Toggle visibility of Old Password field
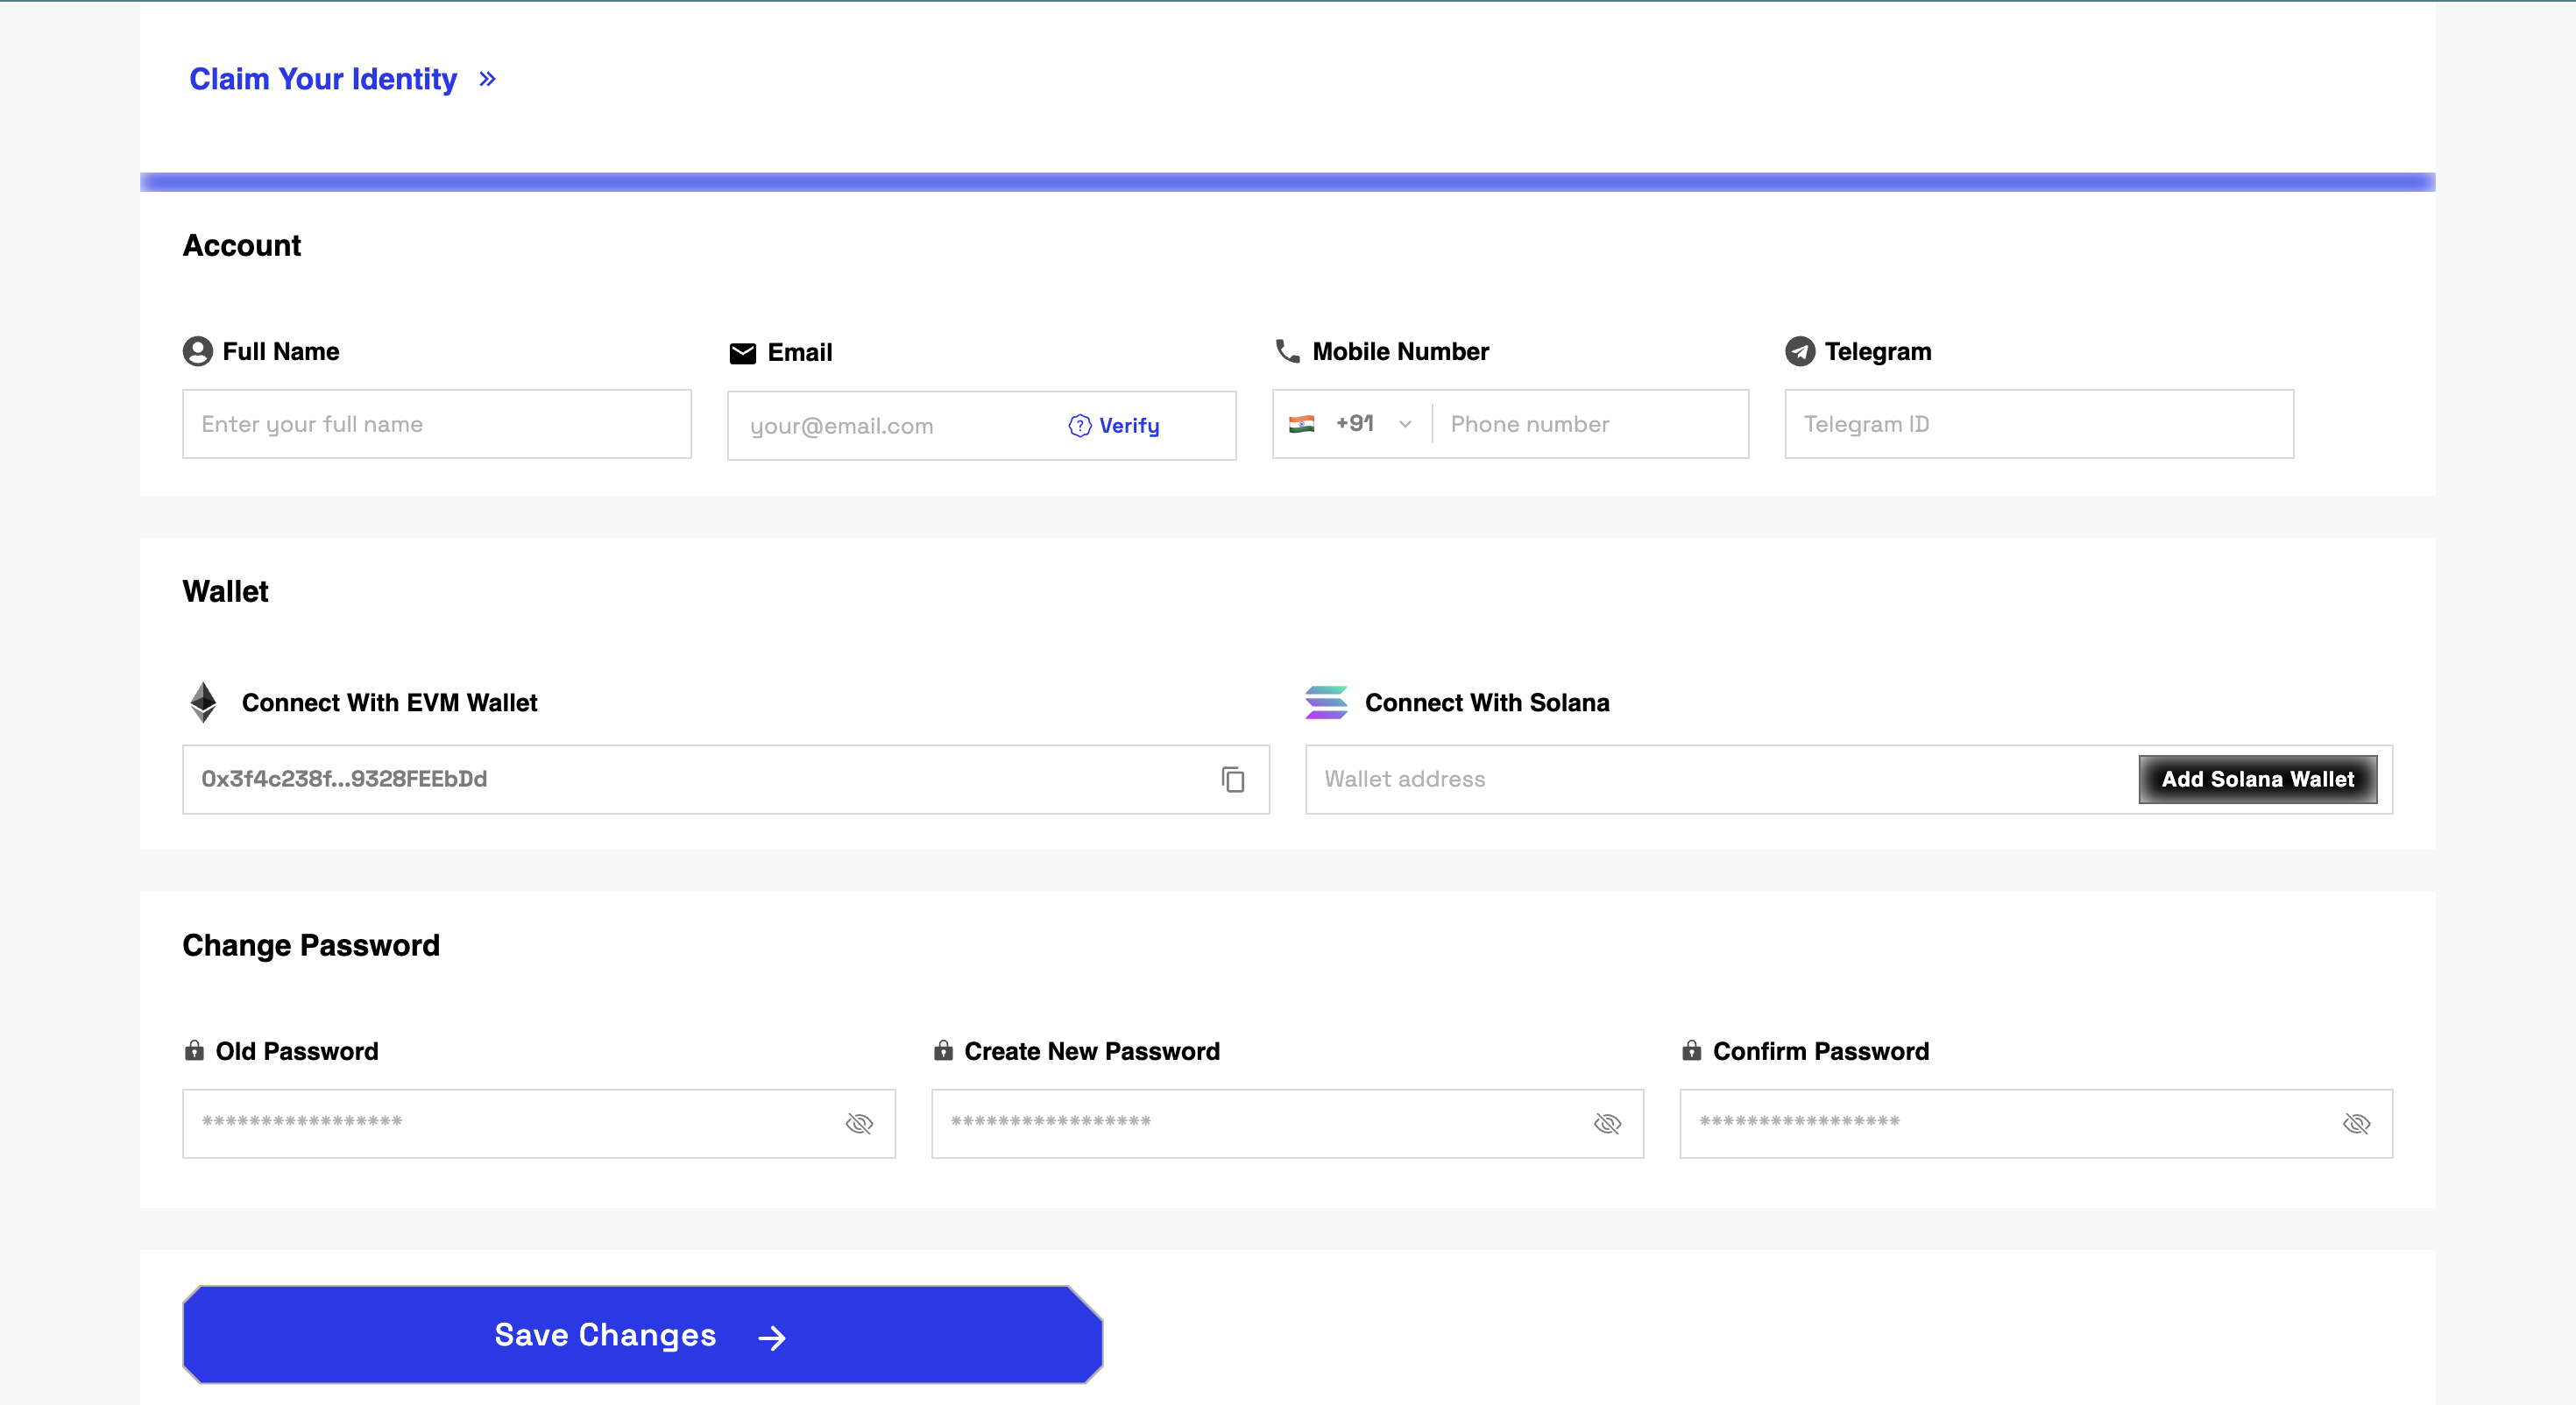 click(859, 1124)
